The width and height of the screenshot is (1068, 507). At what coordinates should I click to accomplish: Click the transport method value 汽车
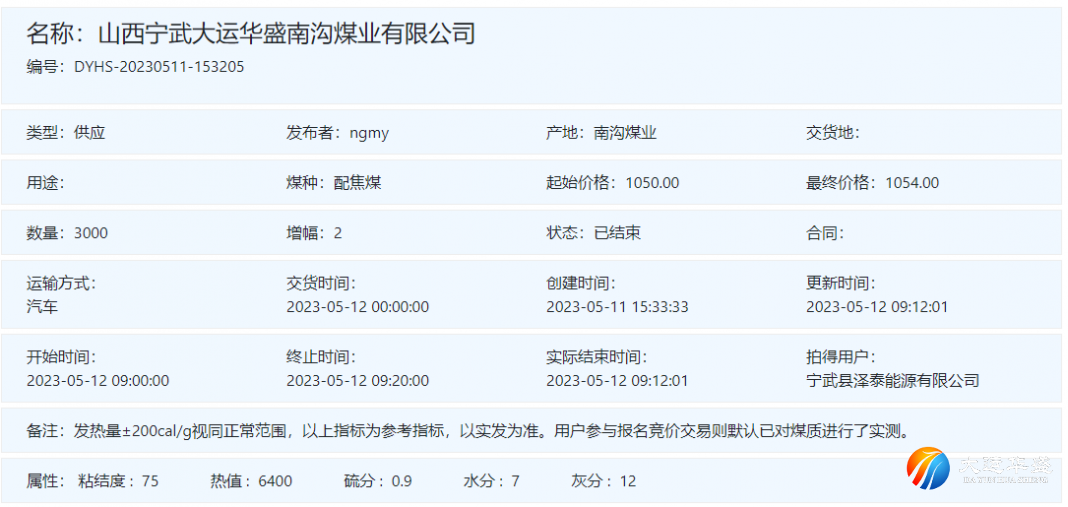[x=42, y=306]
